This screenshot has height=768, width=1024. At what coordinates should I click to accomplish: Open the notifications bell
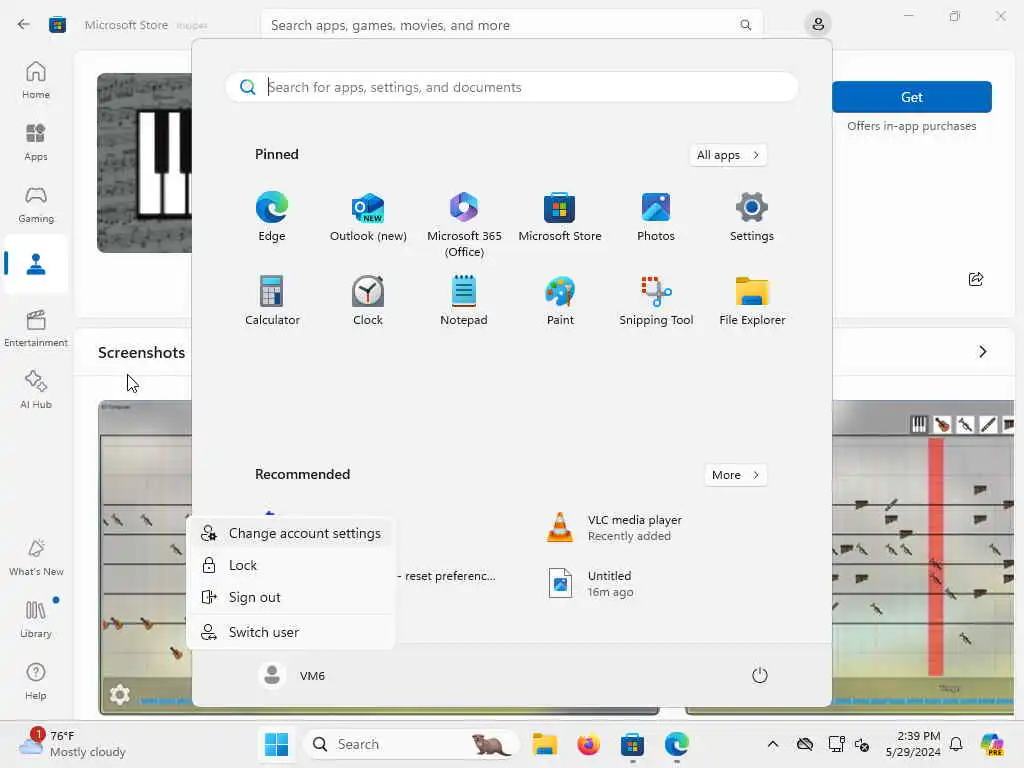[x=956, y=744]
